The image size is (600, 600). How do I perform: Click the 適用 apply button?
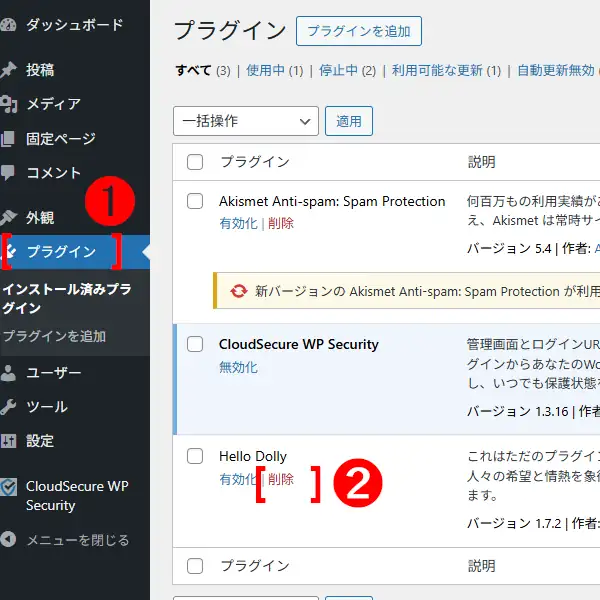[349, 121]
